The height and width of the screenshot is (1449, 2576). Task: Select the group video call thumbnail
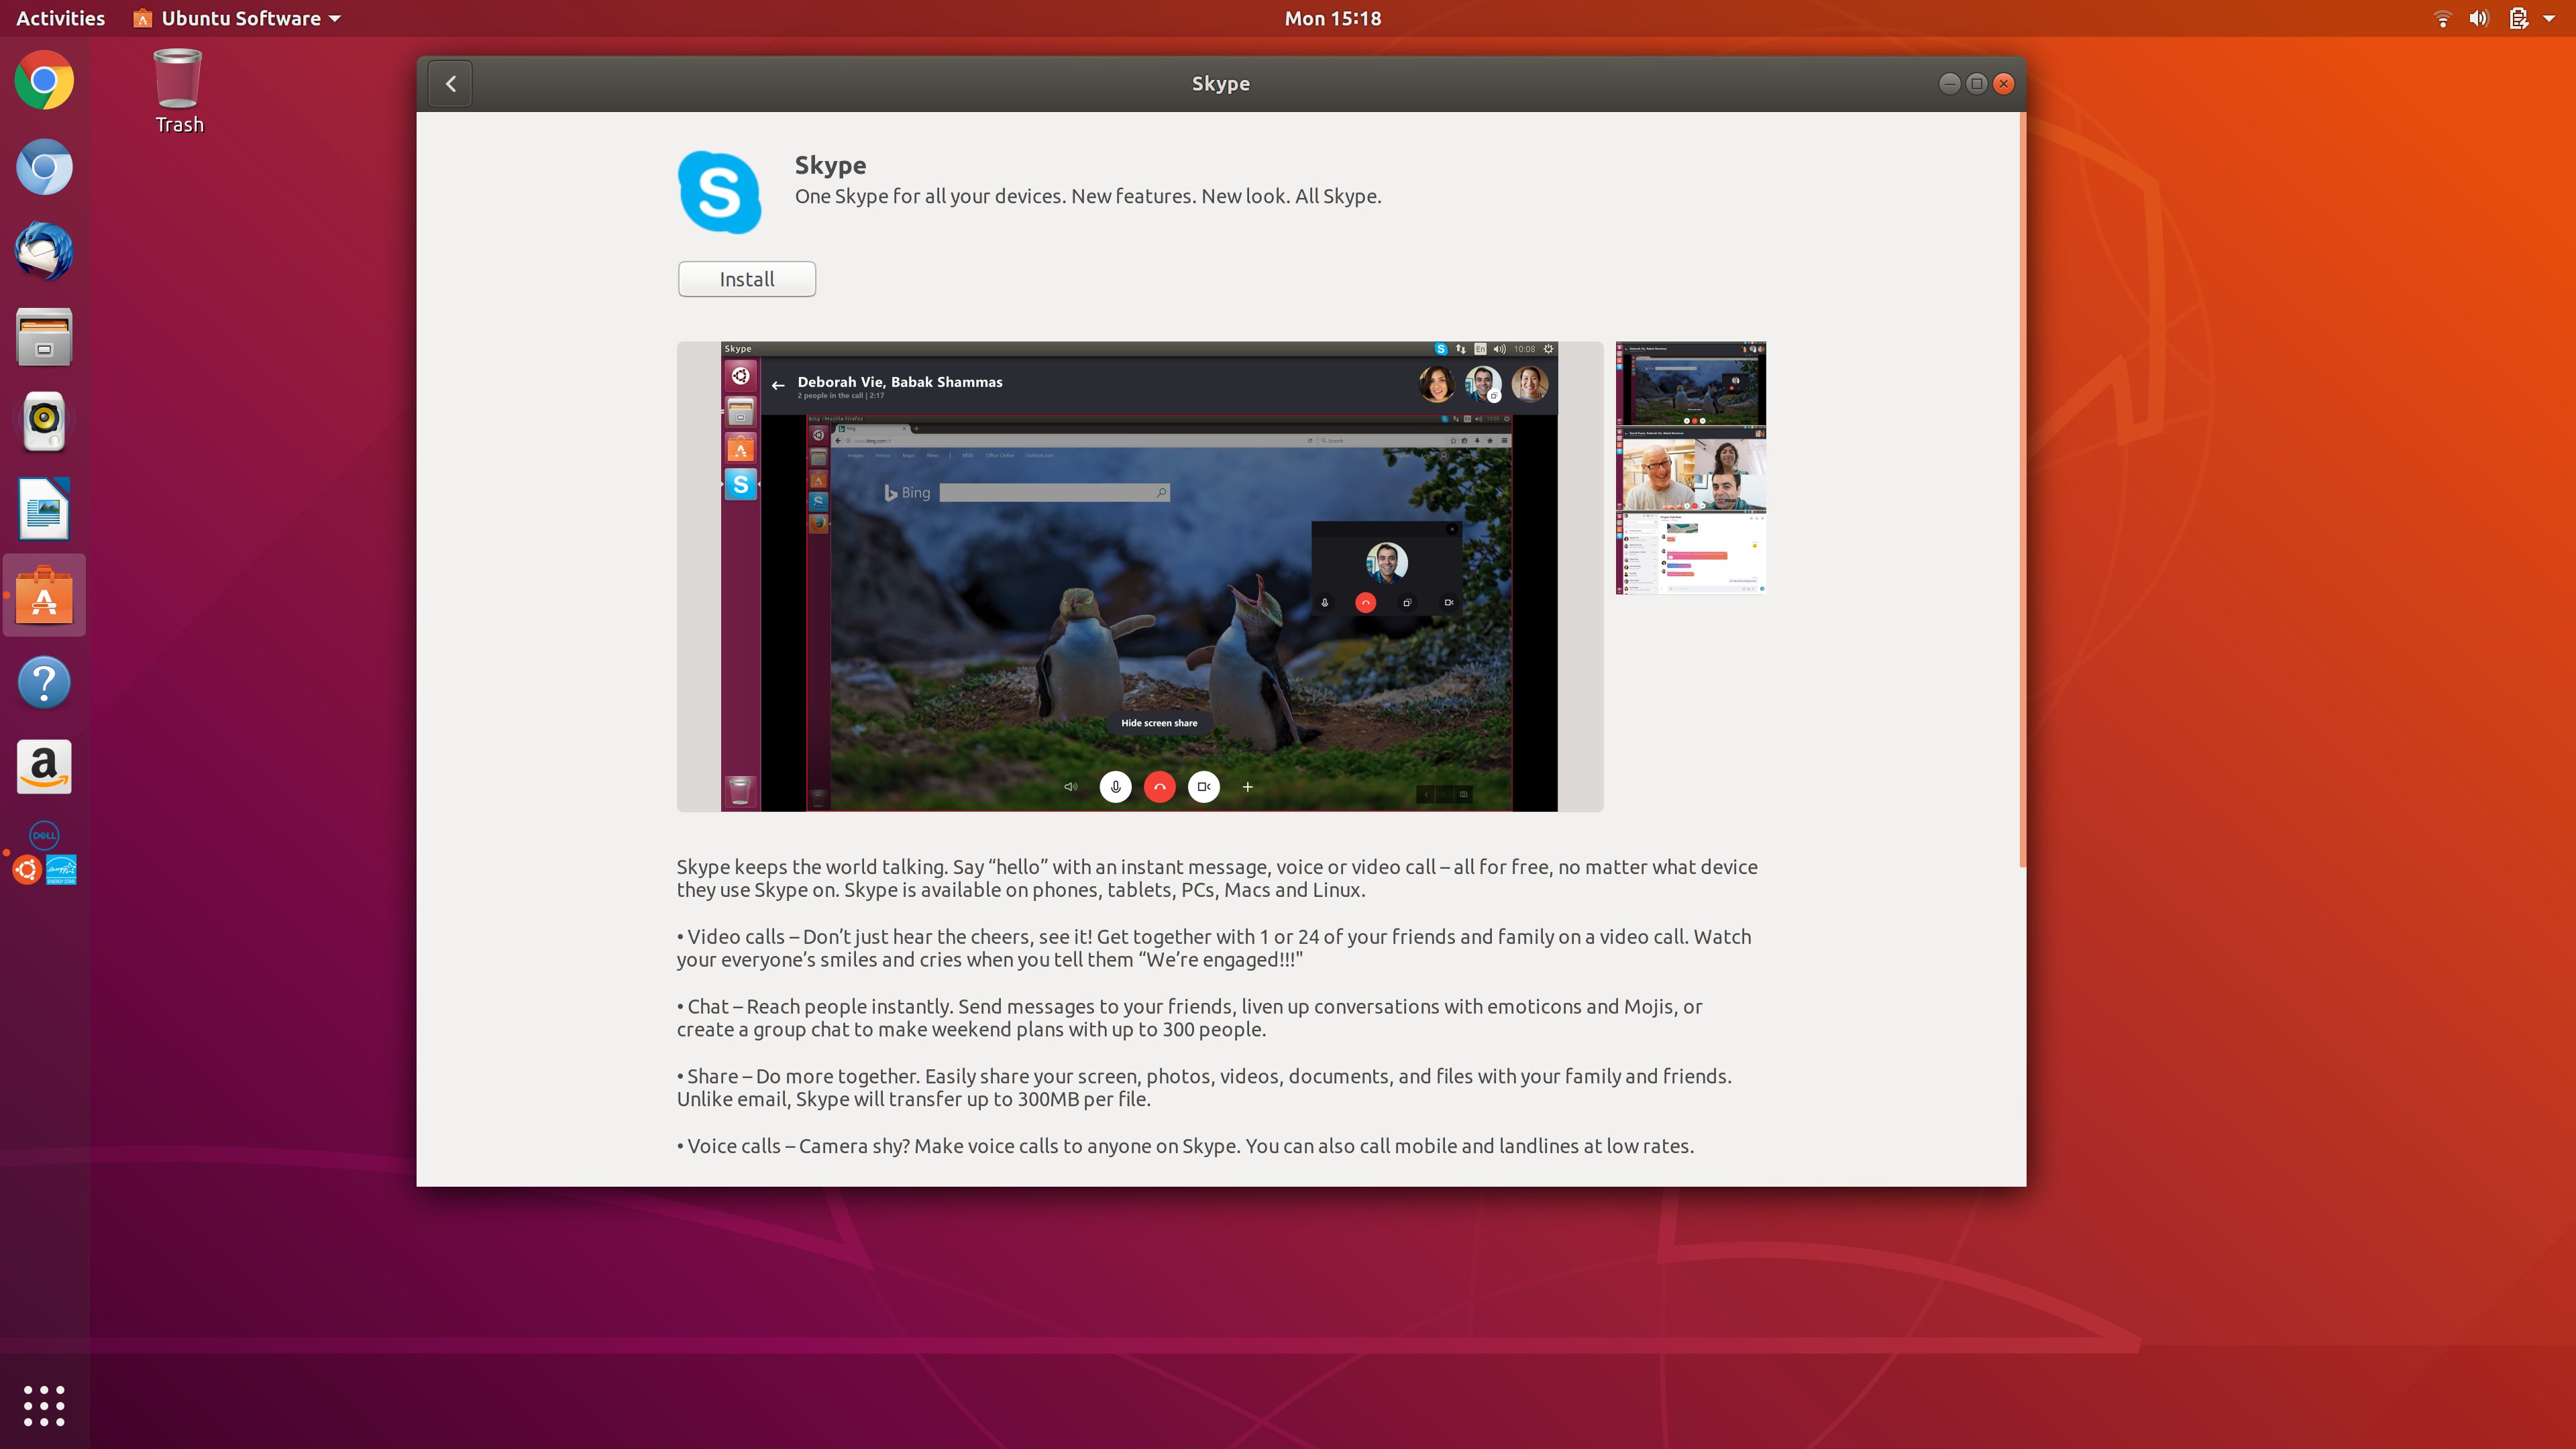pos(1690,469)
